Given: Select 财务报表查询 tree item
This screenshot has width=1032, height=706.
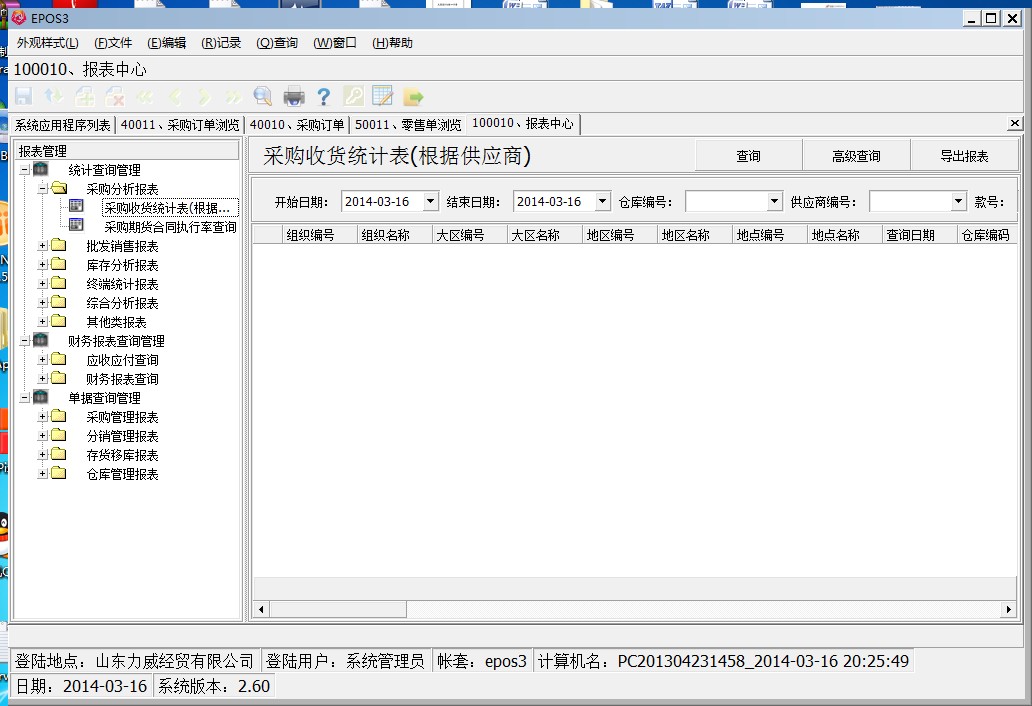Looking at the screenshot, I should [x=122, y=379].
